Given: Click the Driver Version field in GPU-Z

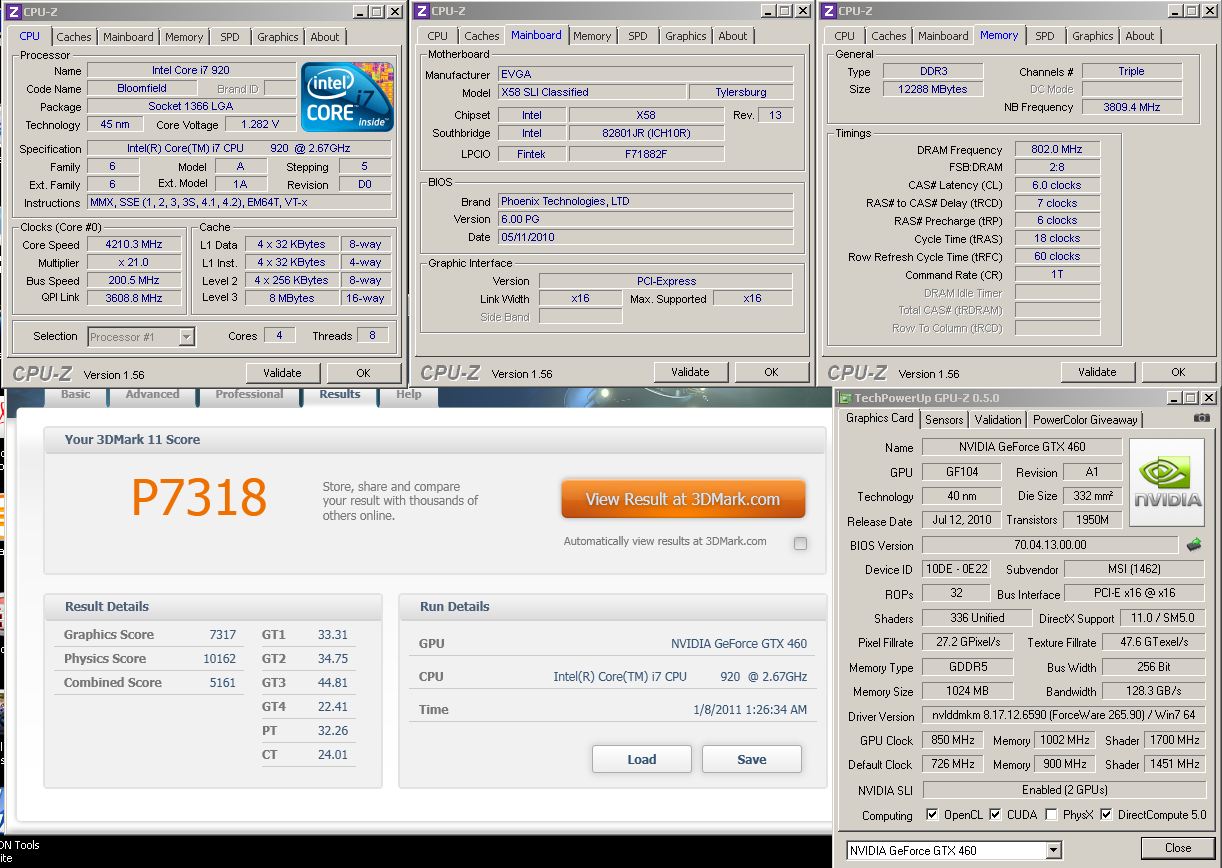Looking at the screenshot, I should click(x=1063, y=716).
